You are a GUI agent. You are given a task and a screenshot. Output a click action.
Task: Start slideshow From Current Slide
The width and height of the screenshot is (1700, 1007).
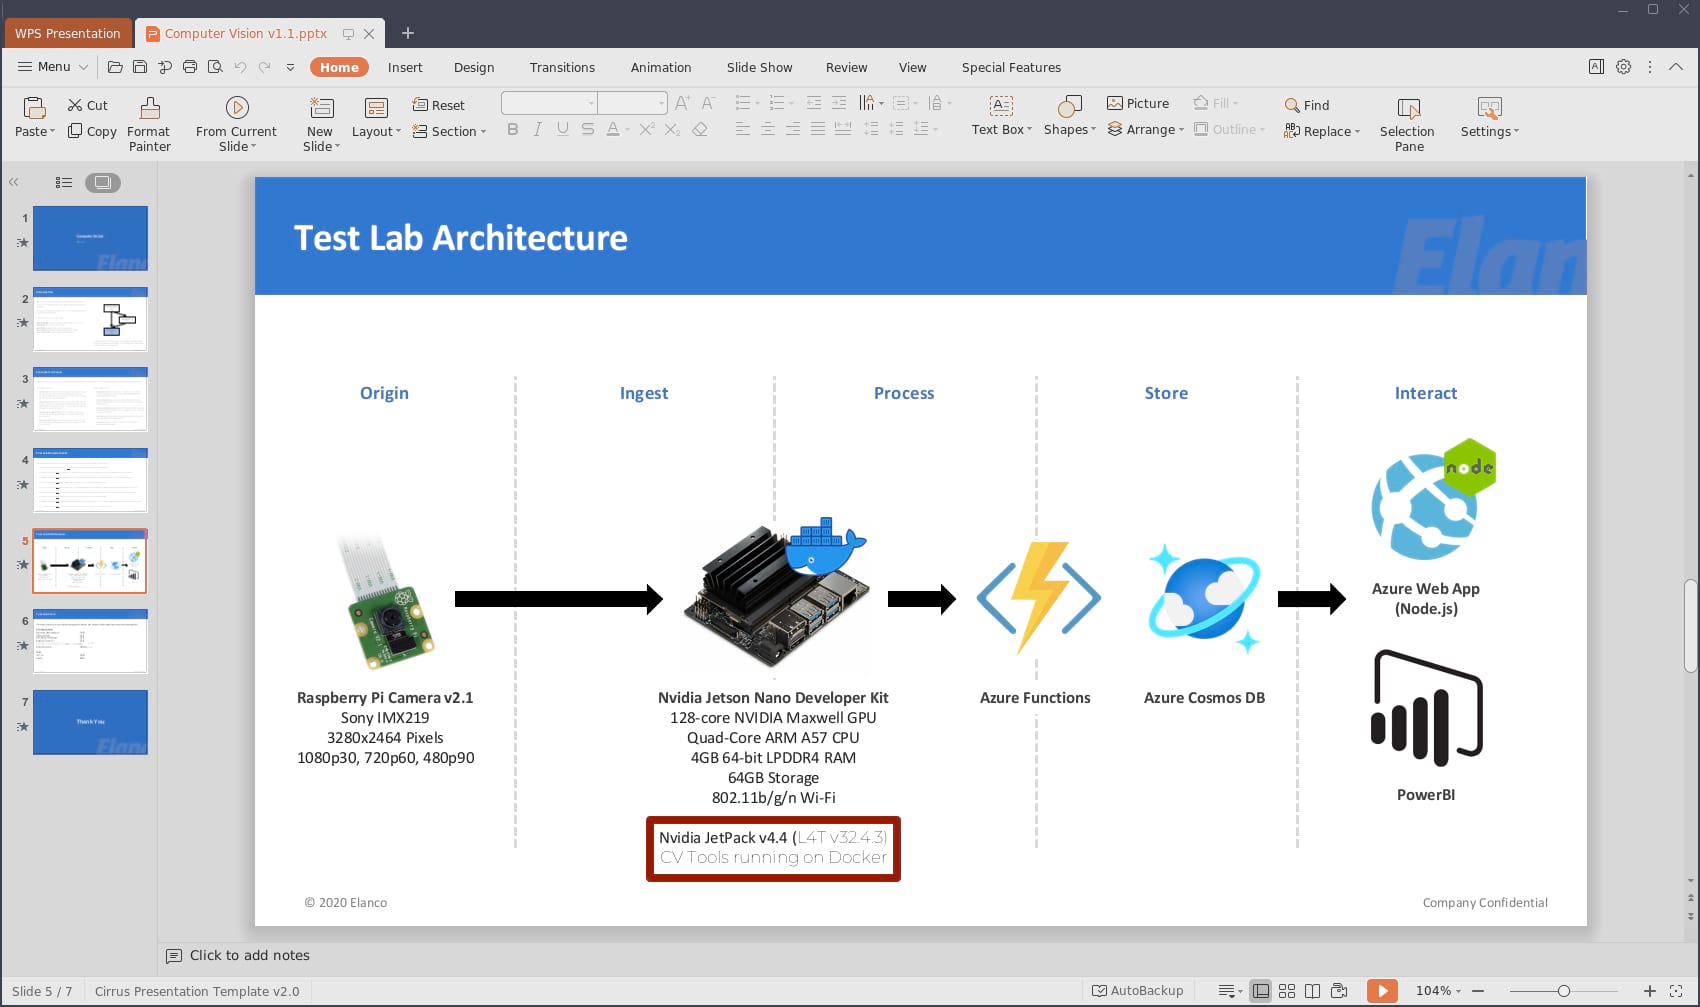(237, 124)
